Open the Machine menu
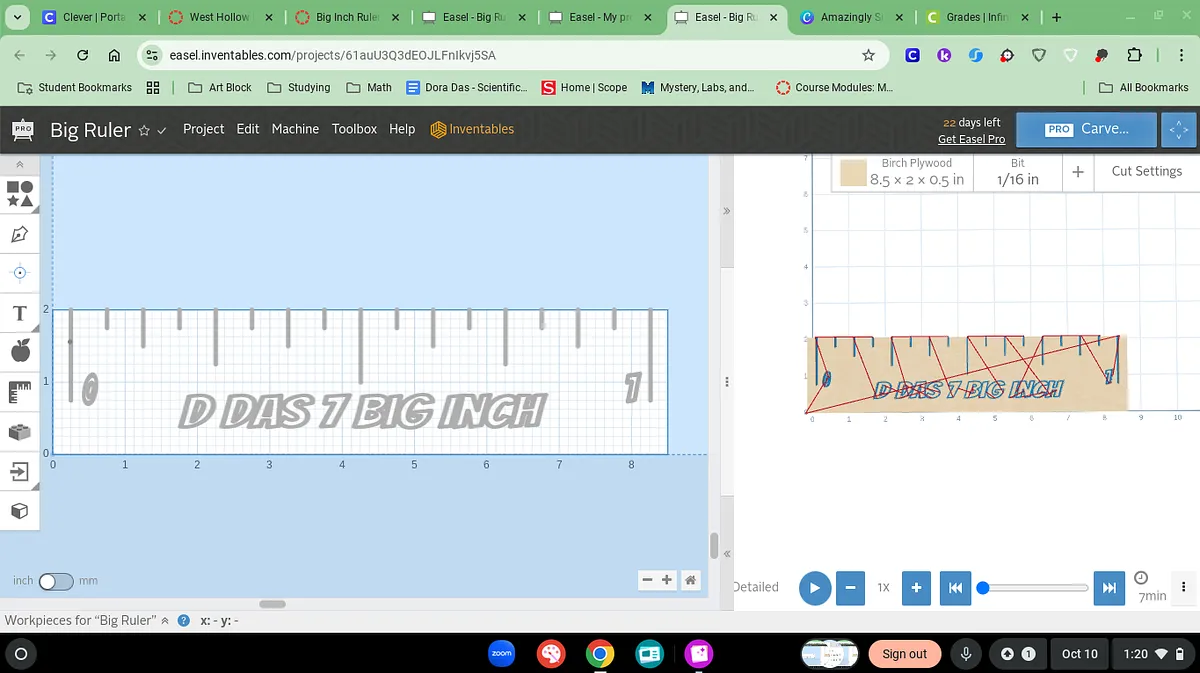This screenshot has width=1200, height=673. point(295,129)
